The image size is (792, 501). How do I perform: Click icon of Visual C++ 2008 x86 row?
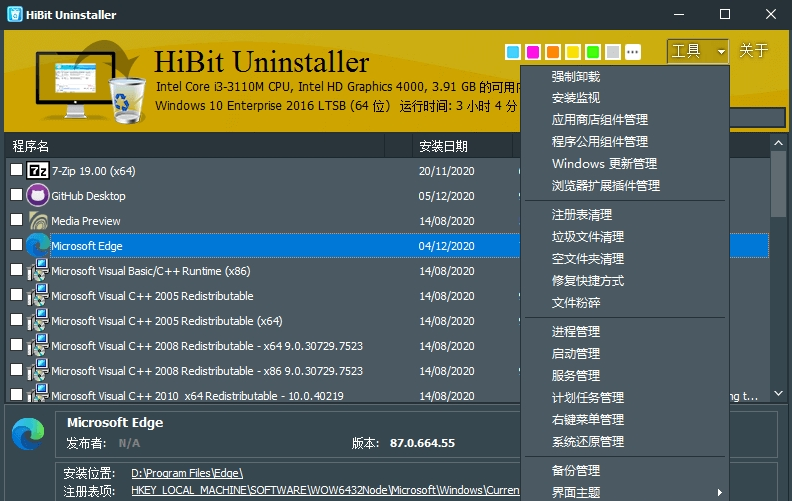coord(38,370)
